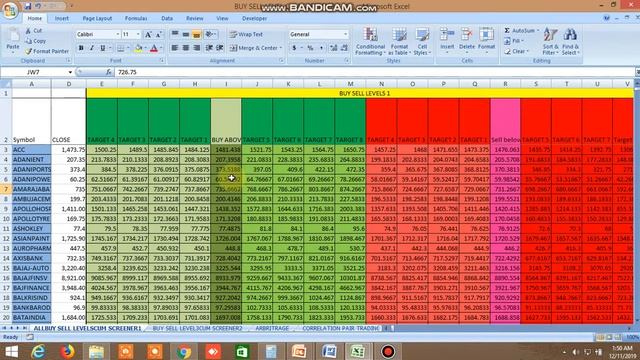Screen dimensions: 640x360
Task: Open Cell Styles gallery
Action: [422, 42]
